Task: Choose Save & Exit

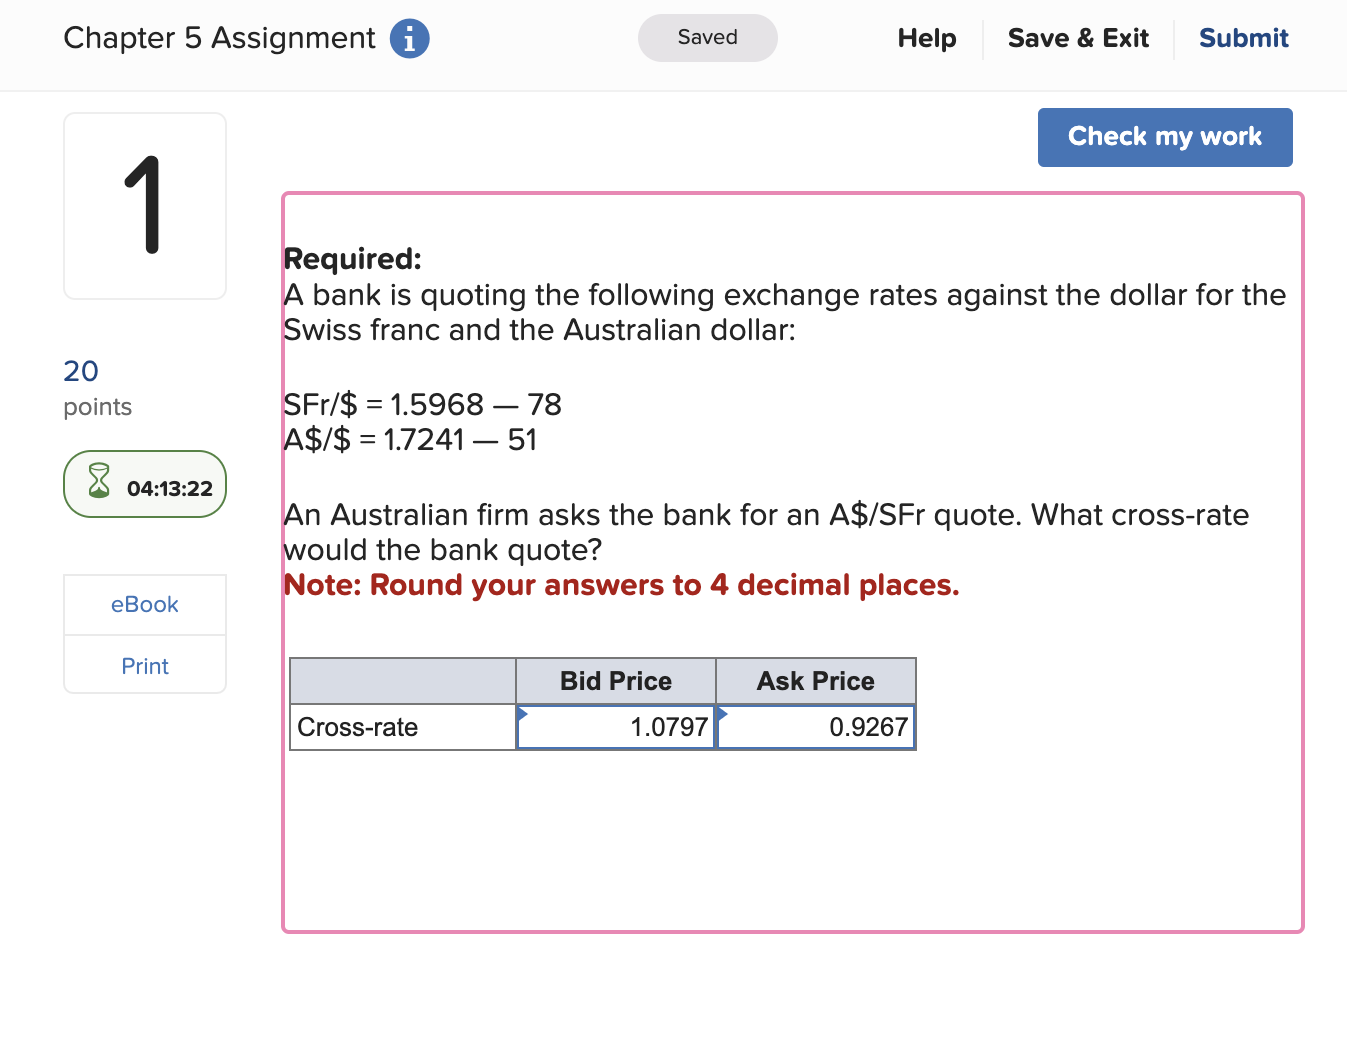Action: [1078, 38]
